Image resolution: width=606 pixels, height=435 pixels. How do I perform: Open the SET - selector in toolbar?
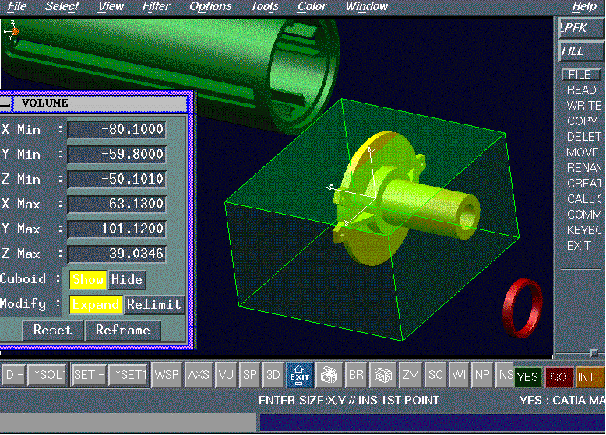[89, 374]
